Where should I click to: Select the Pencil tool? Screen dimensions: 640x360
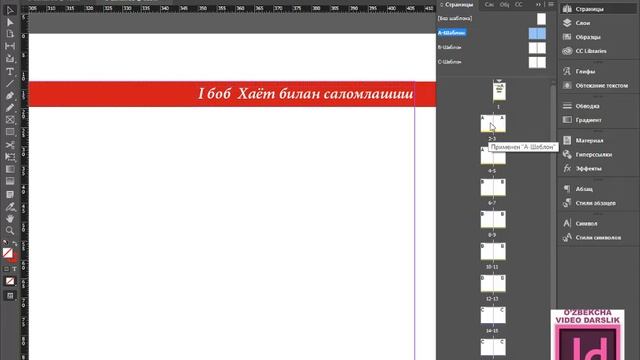point(10,108)
